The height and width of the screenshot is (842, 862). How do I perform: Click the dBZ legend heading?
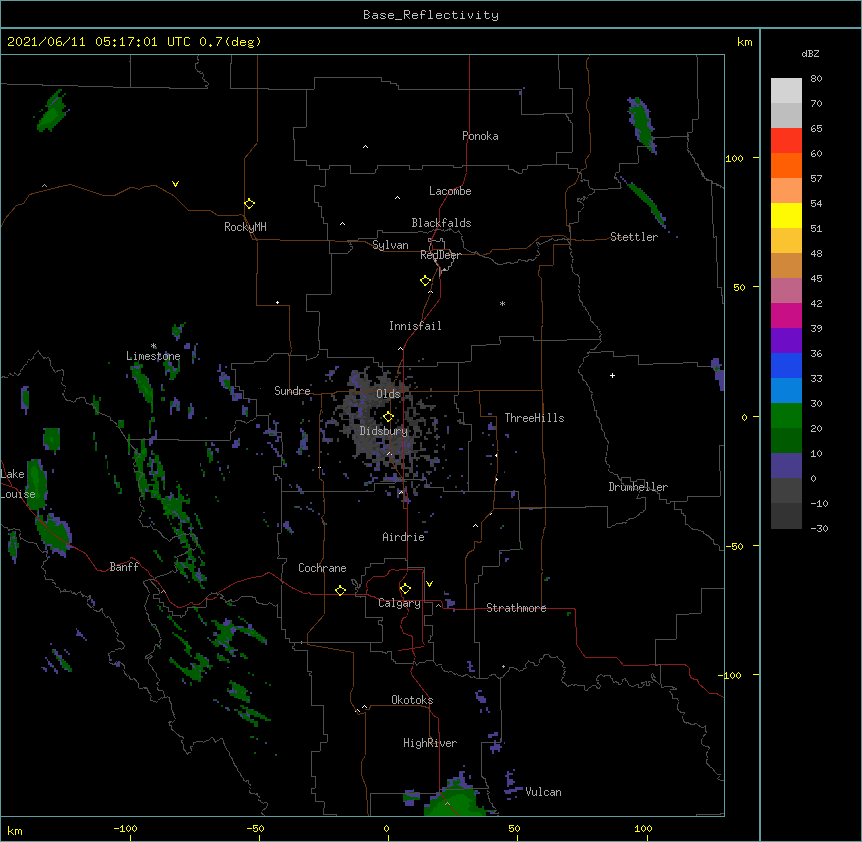point(810,54)
